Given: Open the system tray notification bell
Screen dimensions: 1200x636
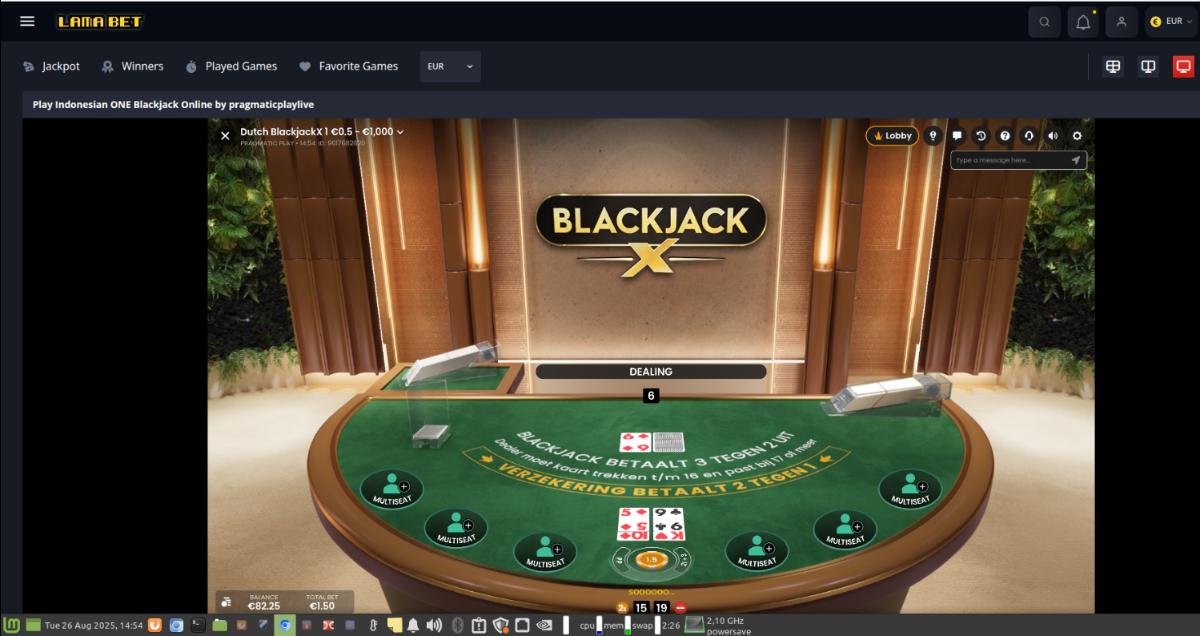Looking at the screenshot, I should click(413, 625).
